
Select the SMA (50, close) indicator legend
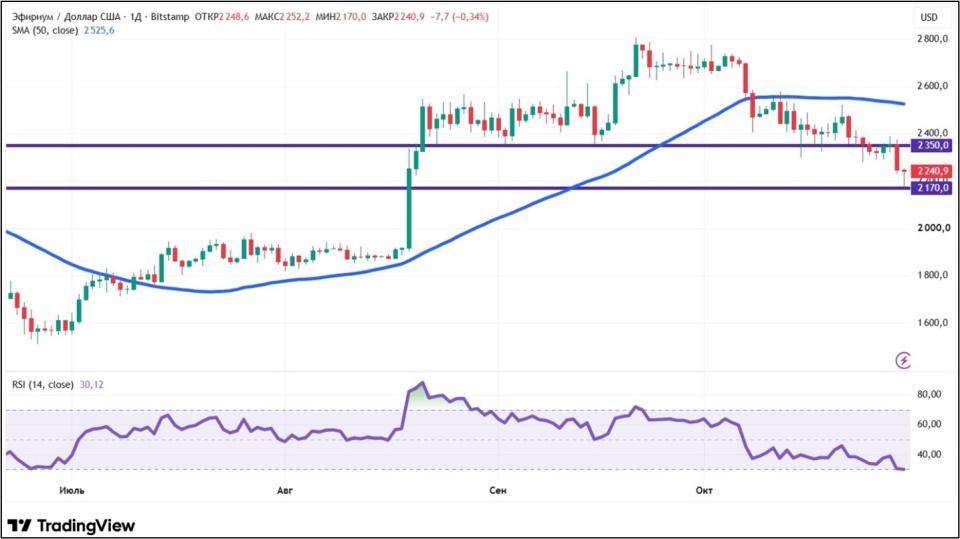point(45,30)
